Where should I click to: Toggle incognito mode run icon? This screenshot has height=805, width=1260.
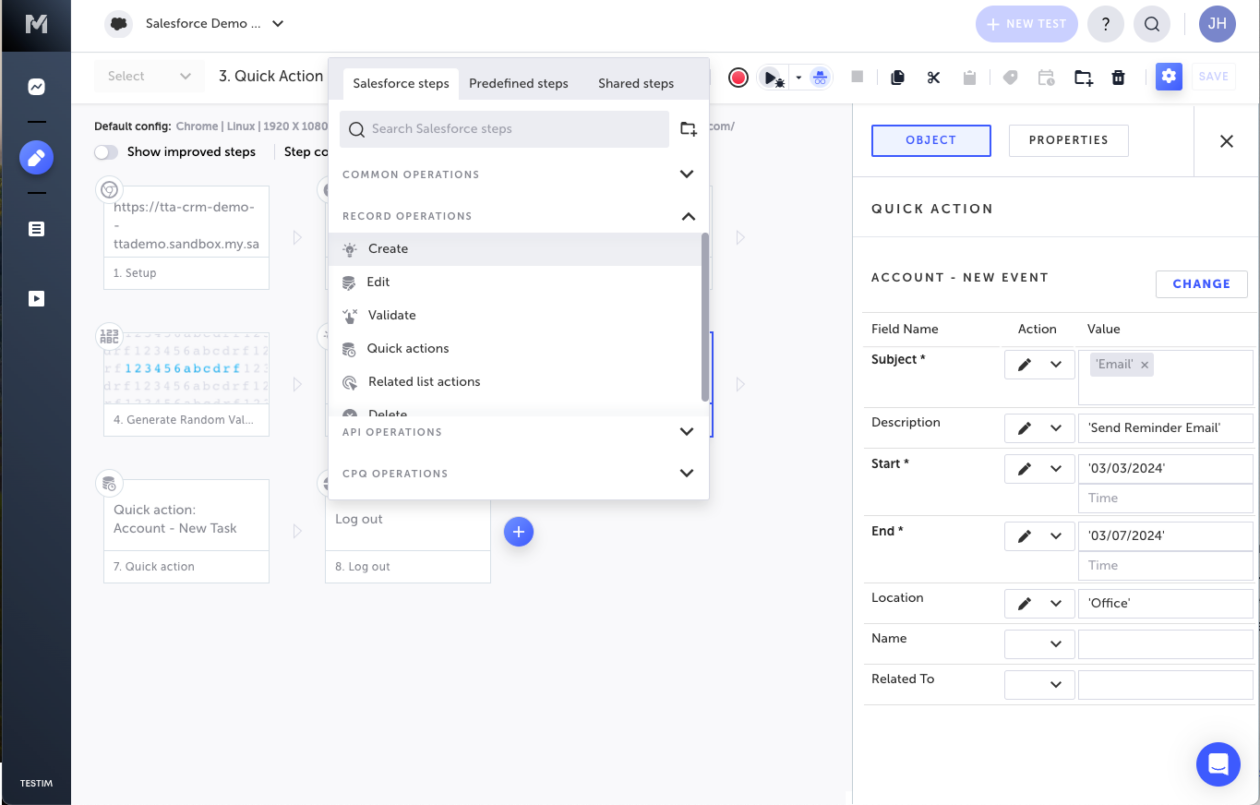click(818, 76)
